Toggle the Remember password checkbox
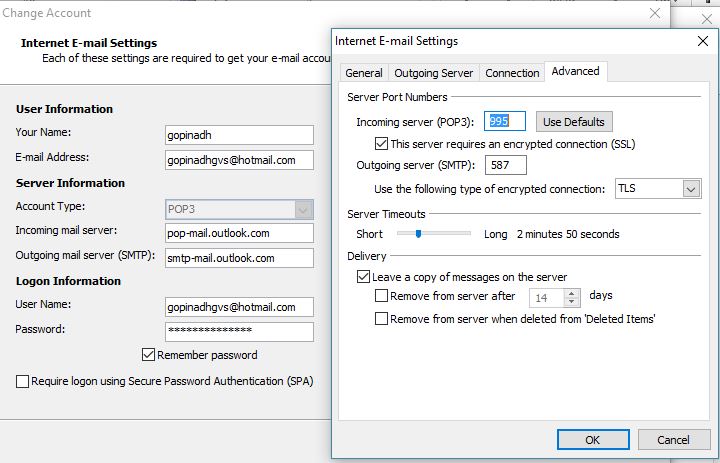The image size is (720, 463). tap(149, 355)
